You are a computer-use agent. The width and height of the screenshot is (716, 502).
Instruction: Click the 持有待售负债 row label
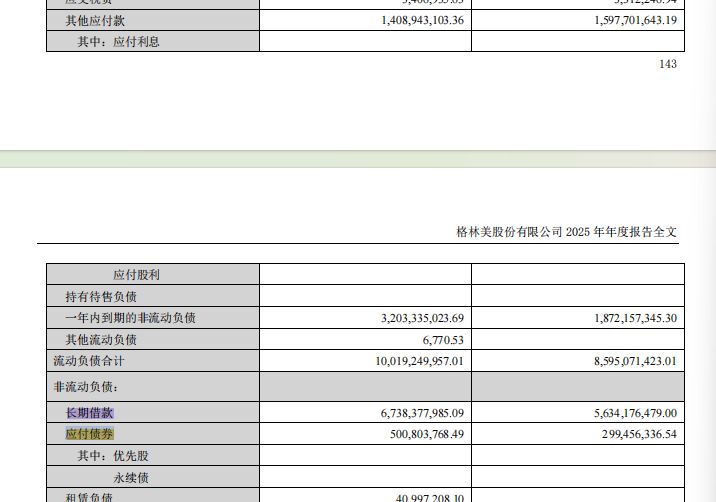[100, 297]
